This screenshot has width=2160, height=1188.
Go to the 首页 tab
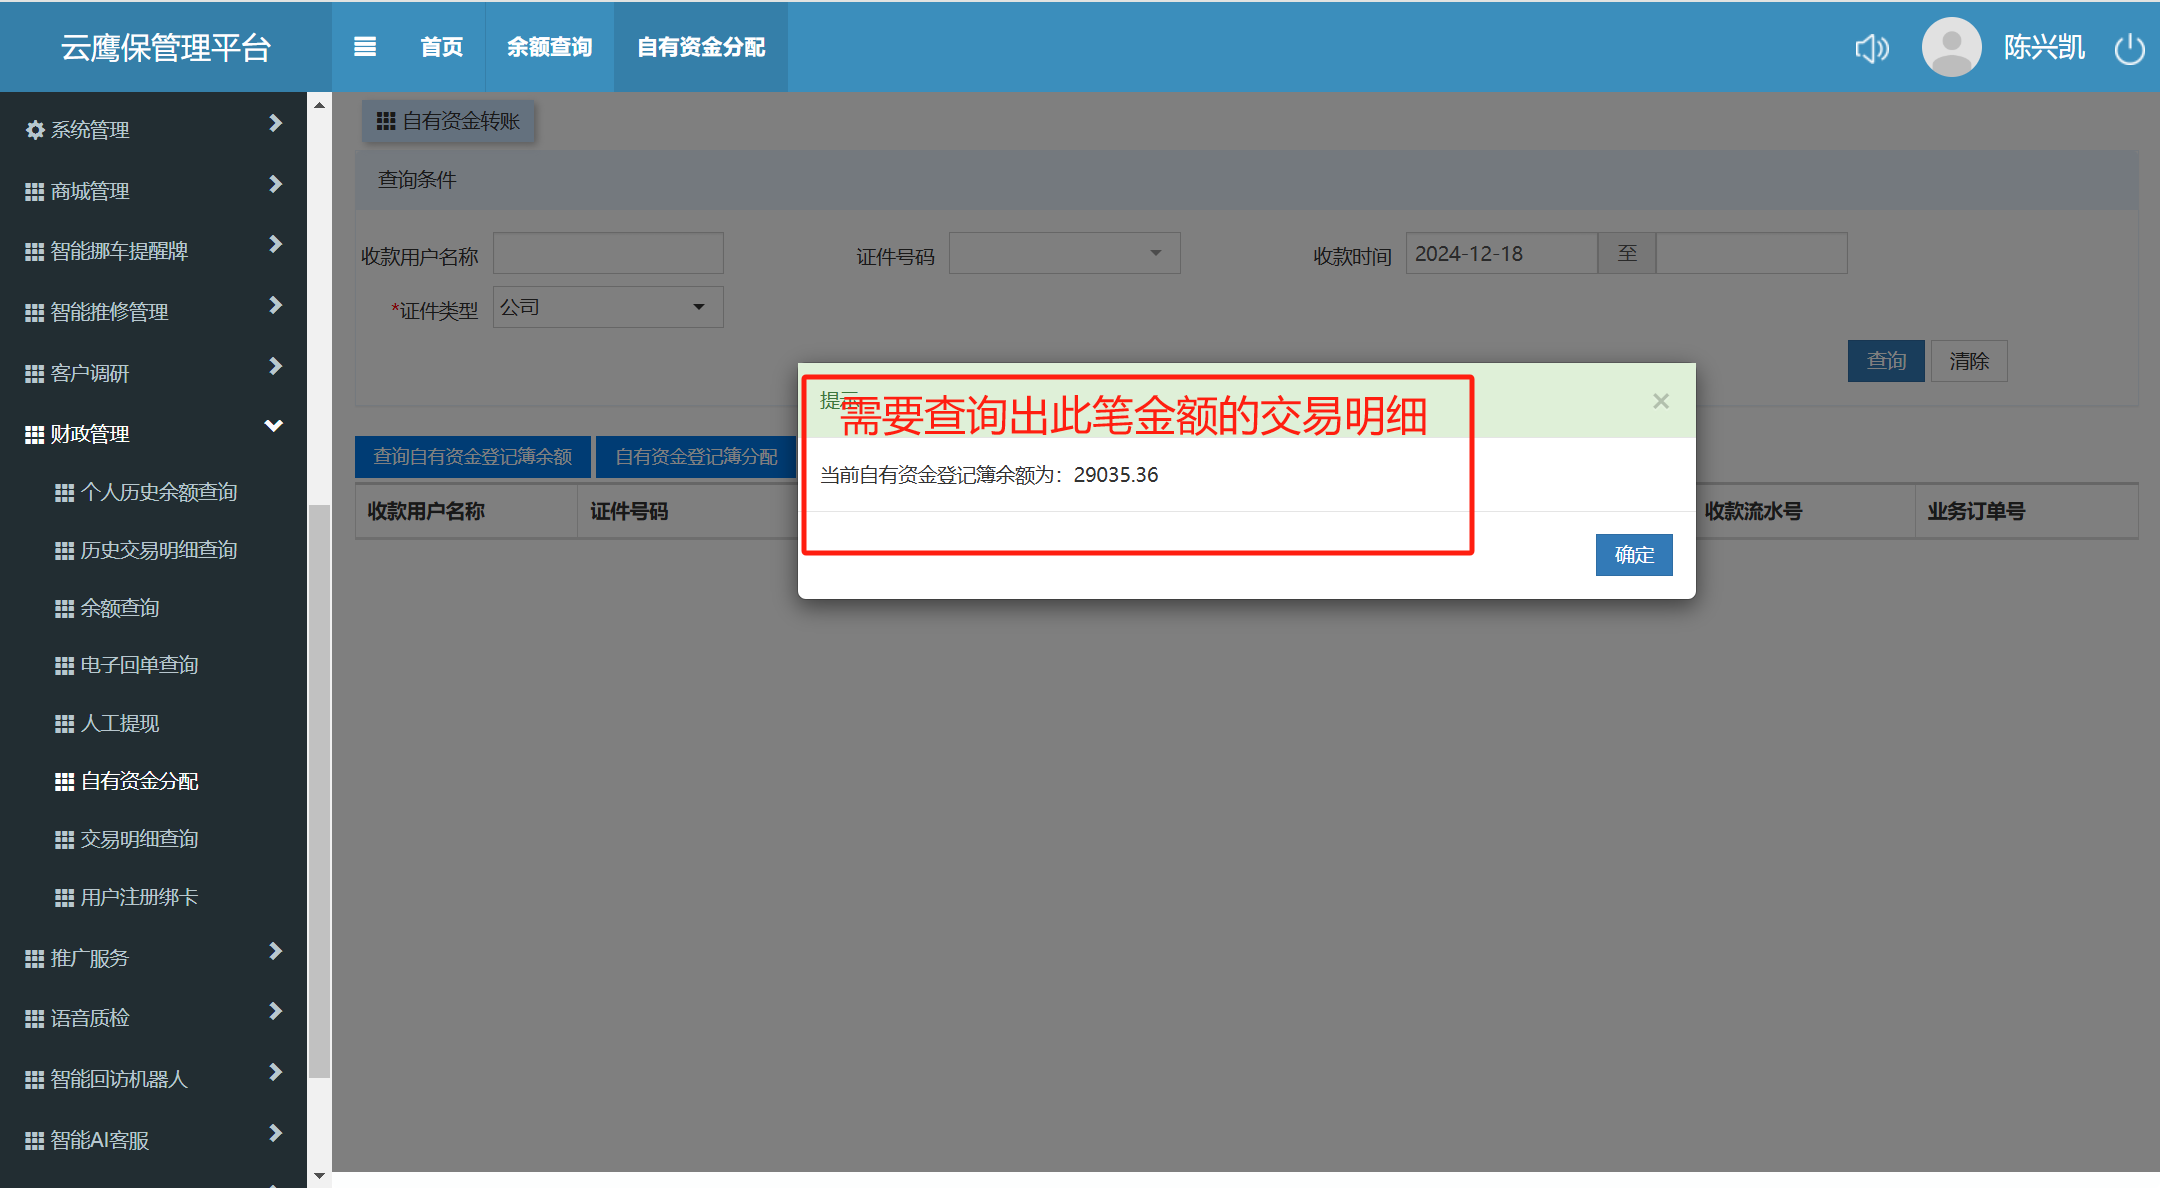(x=441, y=47)
